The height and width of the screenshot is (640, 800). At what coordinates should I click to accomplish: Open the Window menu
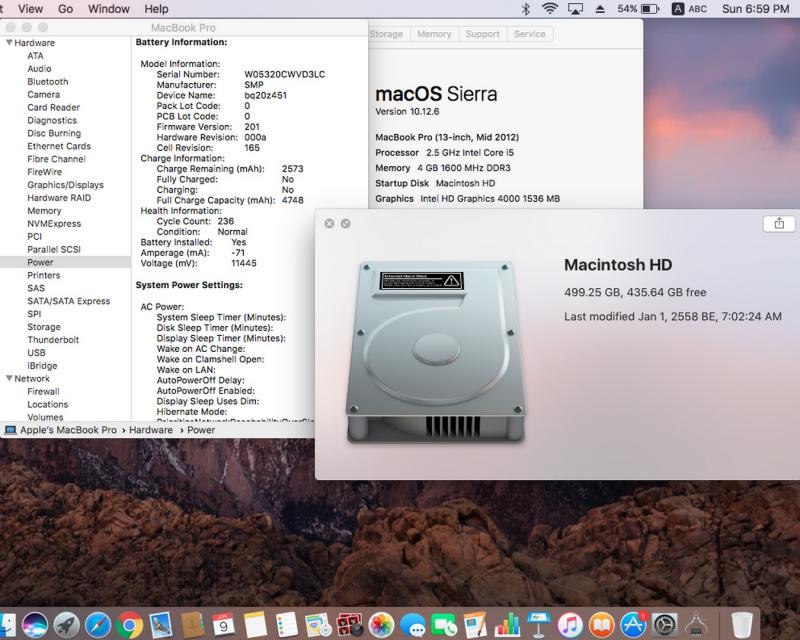(x=108, y=9)
